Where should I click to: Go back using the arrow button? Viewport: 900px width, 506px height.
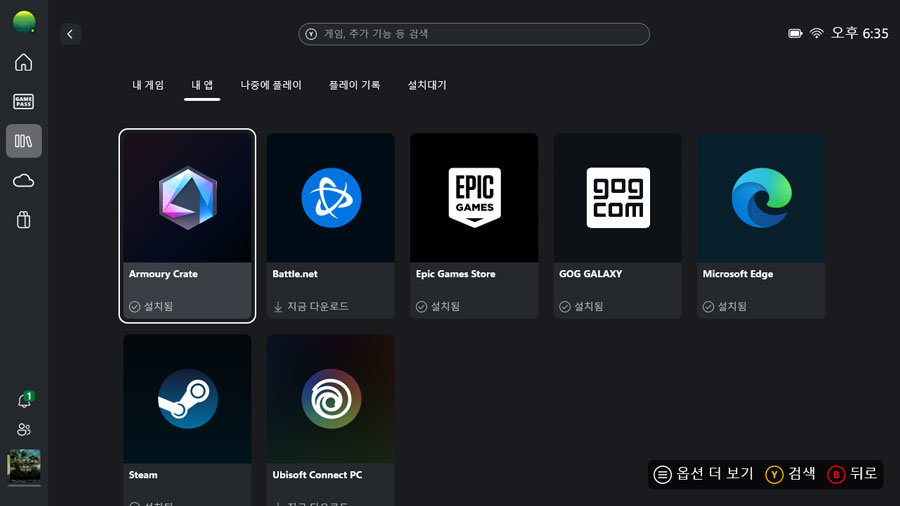[70, 34]
